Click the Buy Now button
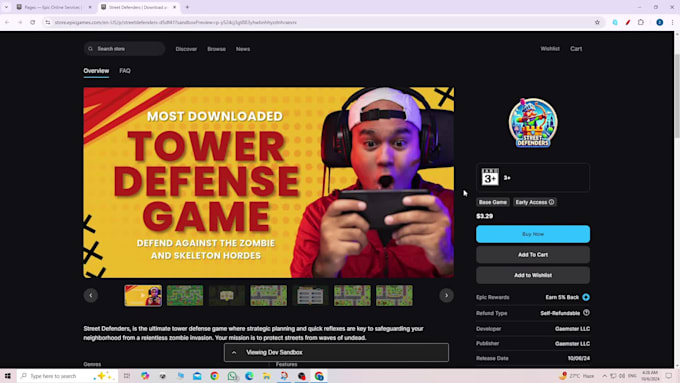The width and height of the screenshot is (680, 383). pyautogui.click(x=533, y=234)
